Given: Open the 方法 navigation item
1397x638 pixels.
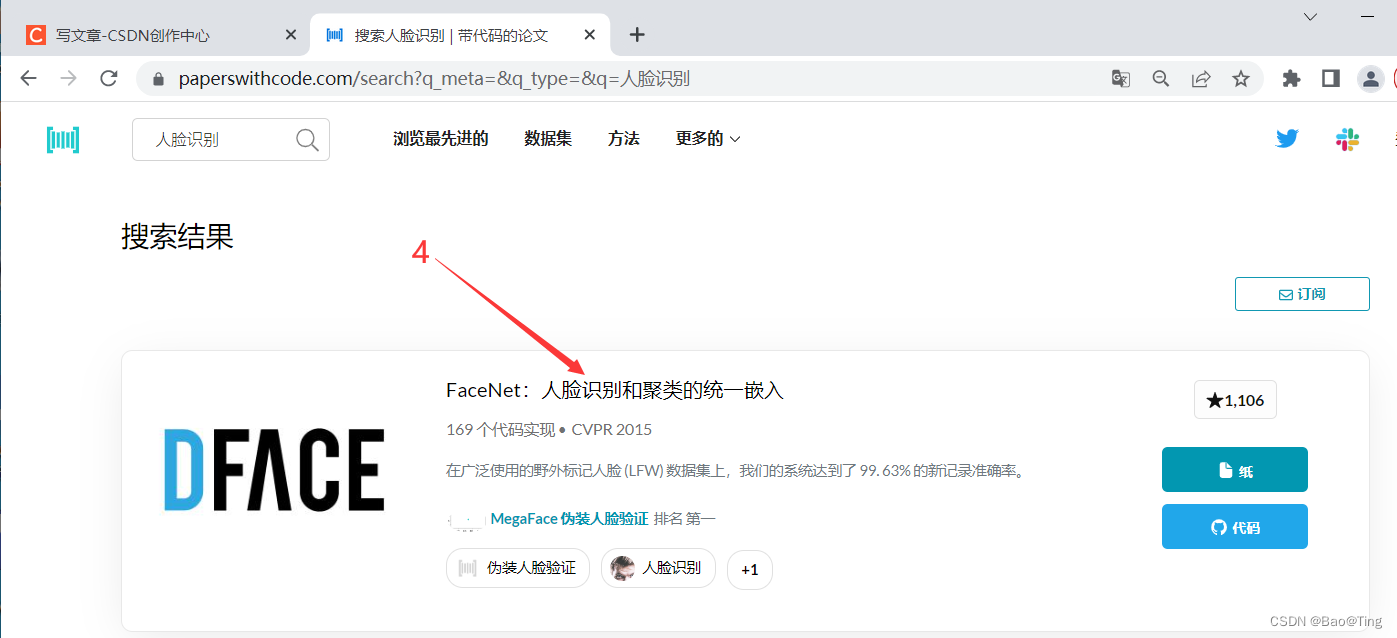Looking at the screenshot, I should click(624, 139).
